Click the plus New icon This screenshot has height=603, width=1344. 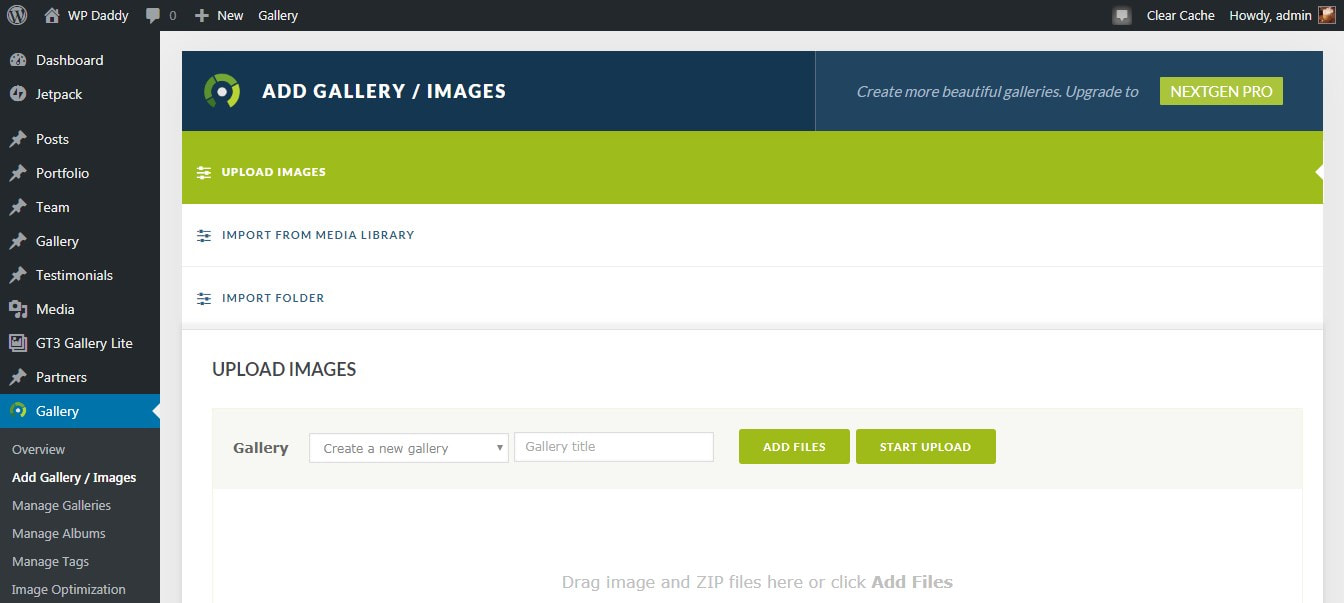(201, 15)
